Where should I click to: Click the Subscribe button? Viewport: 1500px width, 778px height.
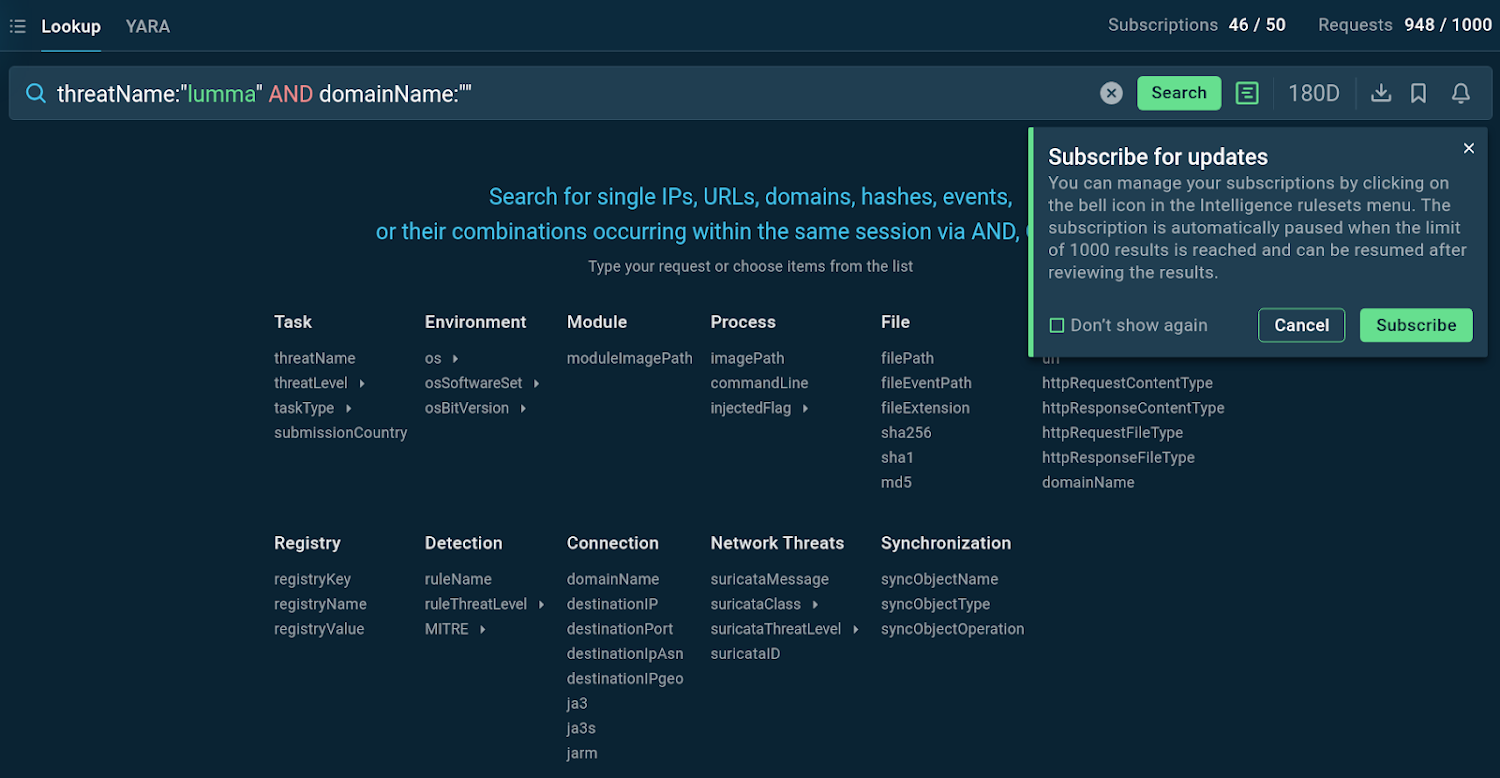pyautogui.click(x=1416, y=325)
